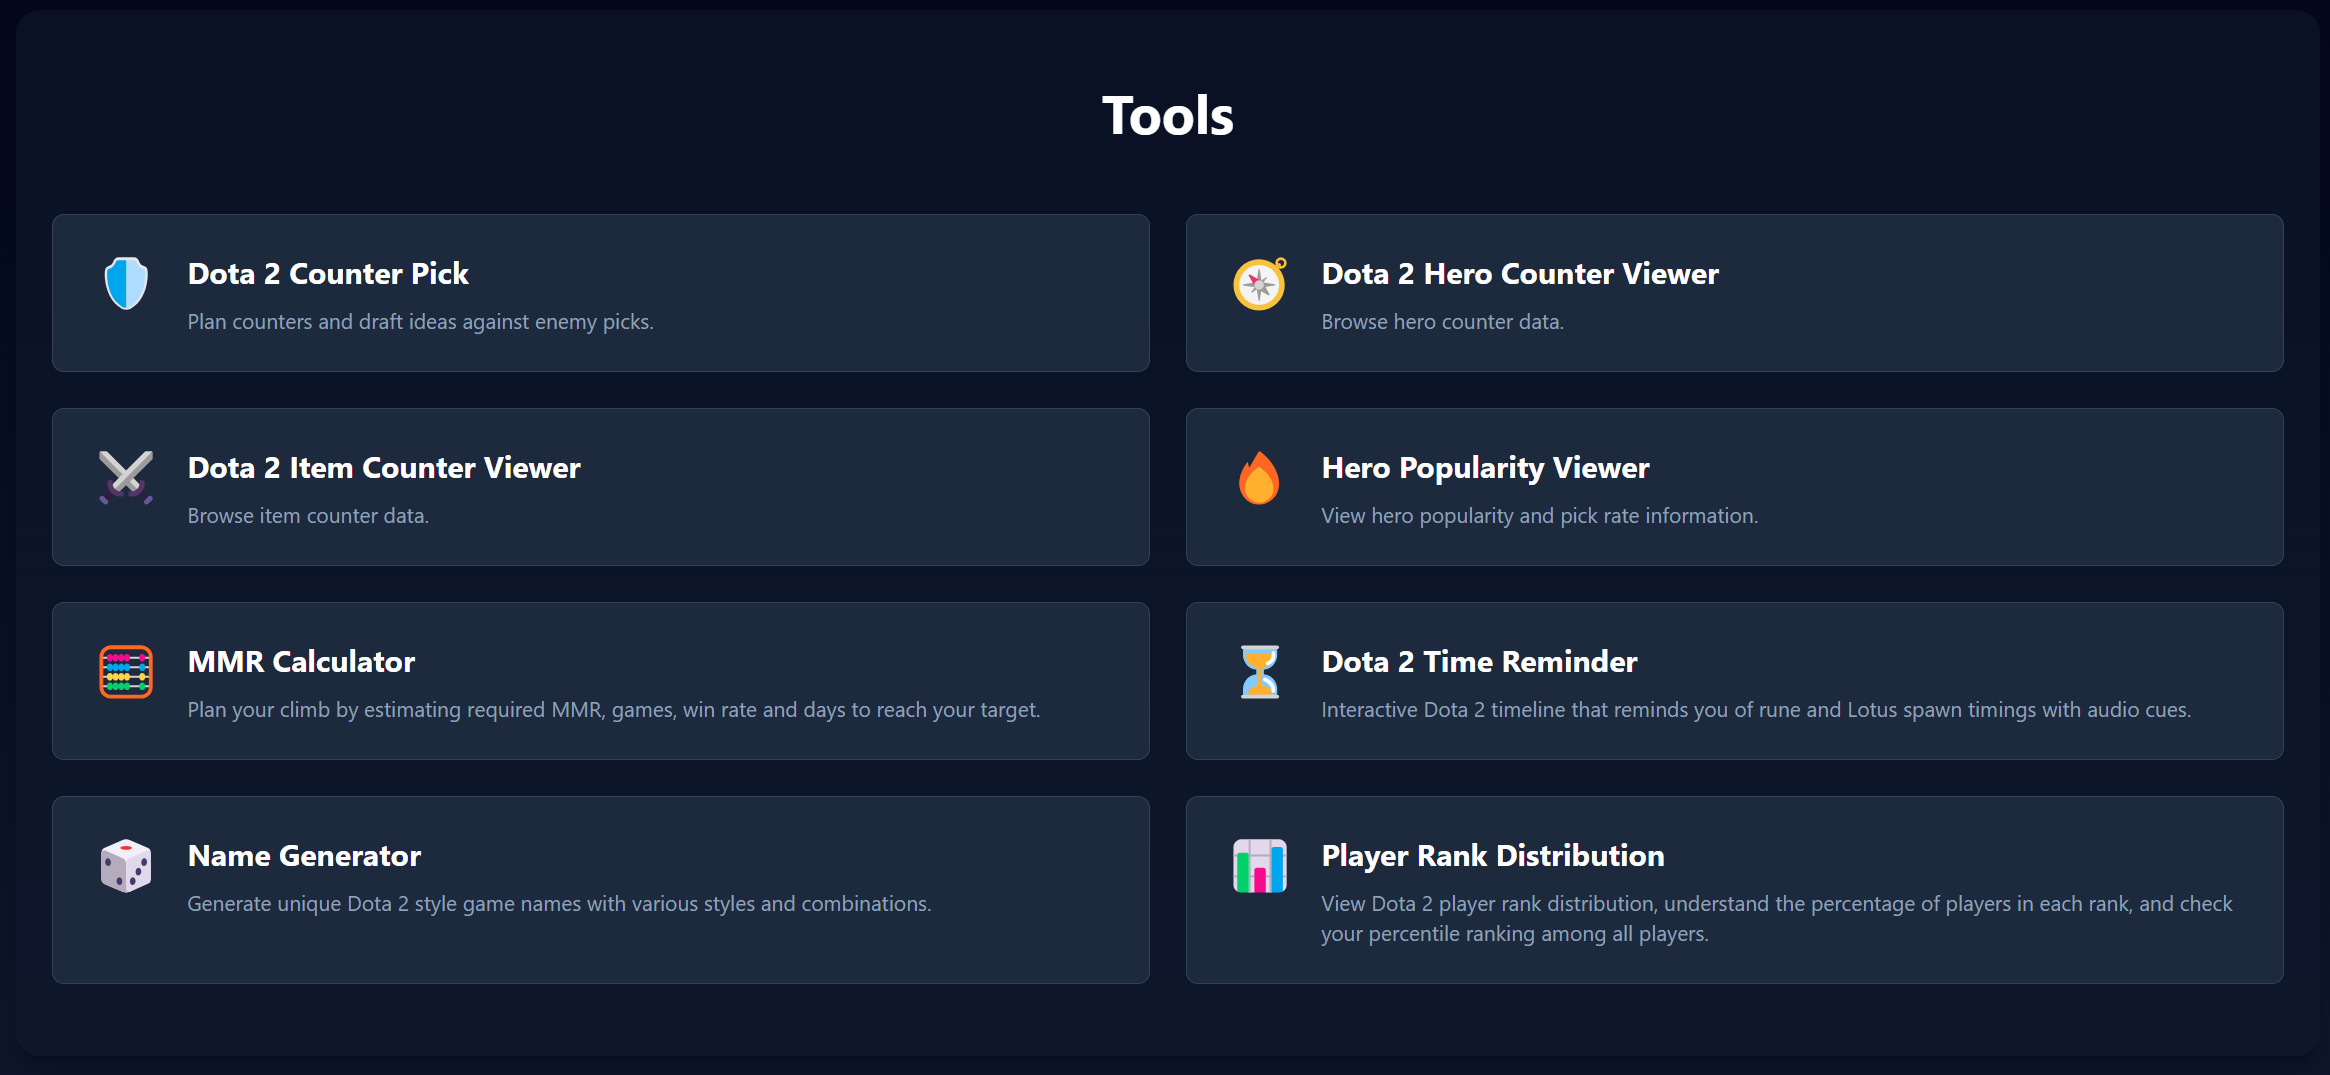This screenshot has width=2330, height=1075.
Task: Click the Name Generator card
Action: [600, 889]
